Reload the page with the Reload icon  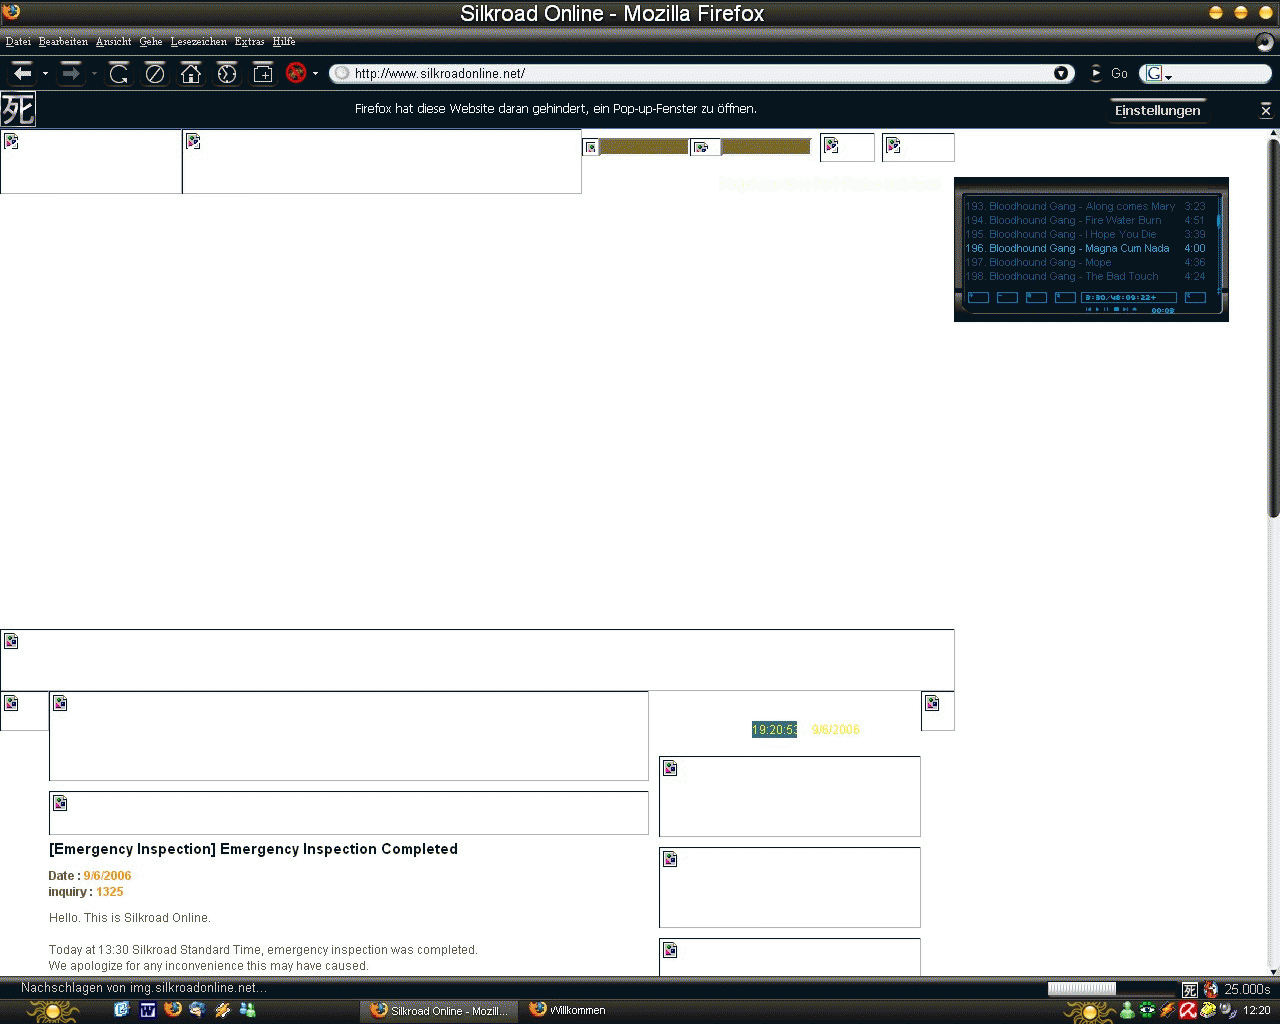(x=119, y=73)
